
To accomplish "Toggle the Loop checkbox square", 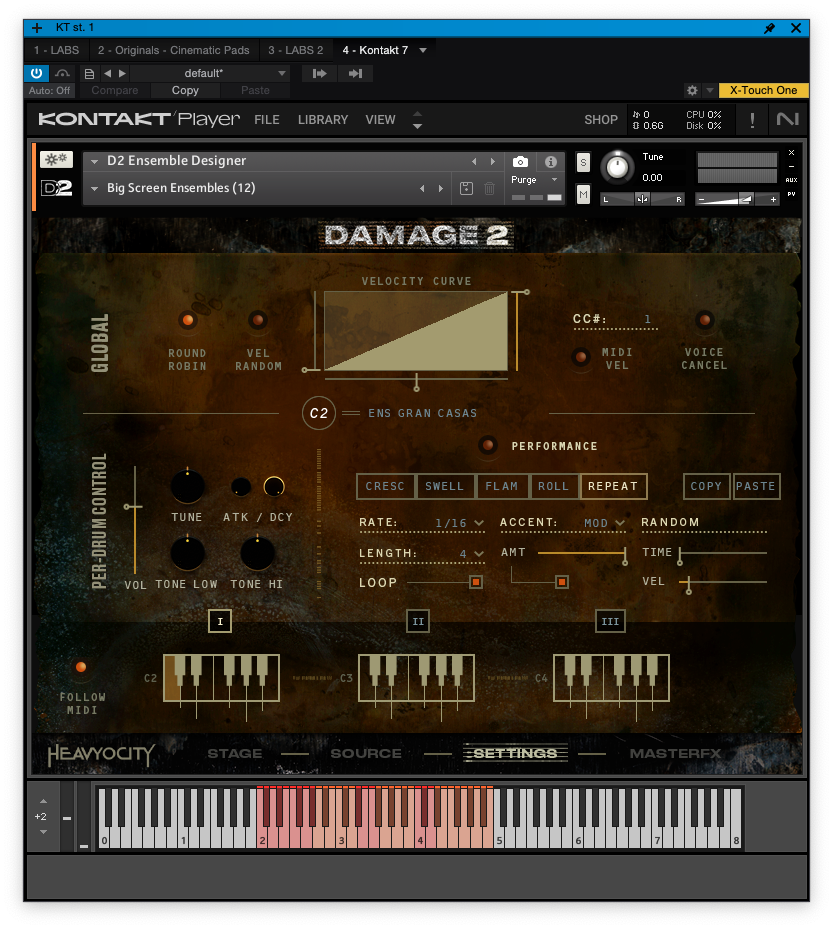I will 475,582.
